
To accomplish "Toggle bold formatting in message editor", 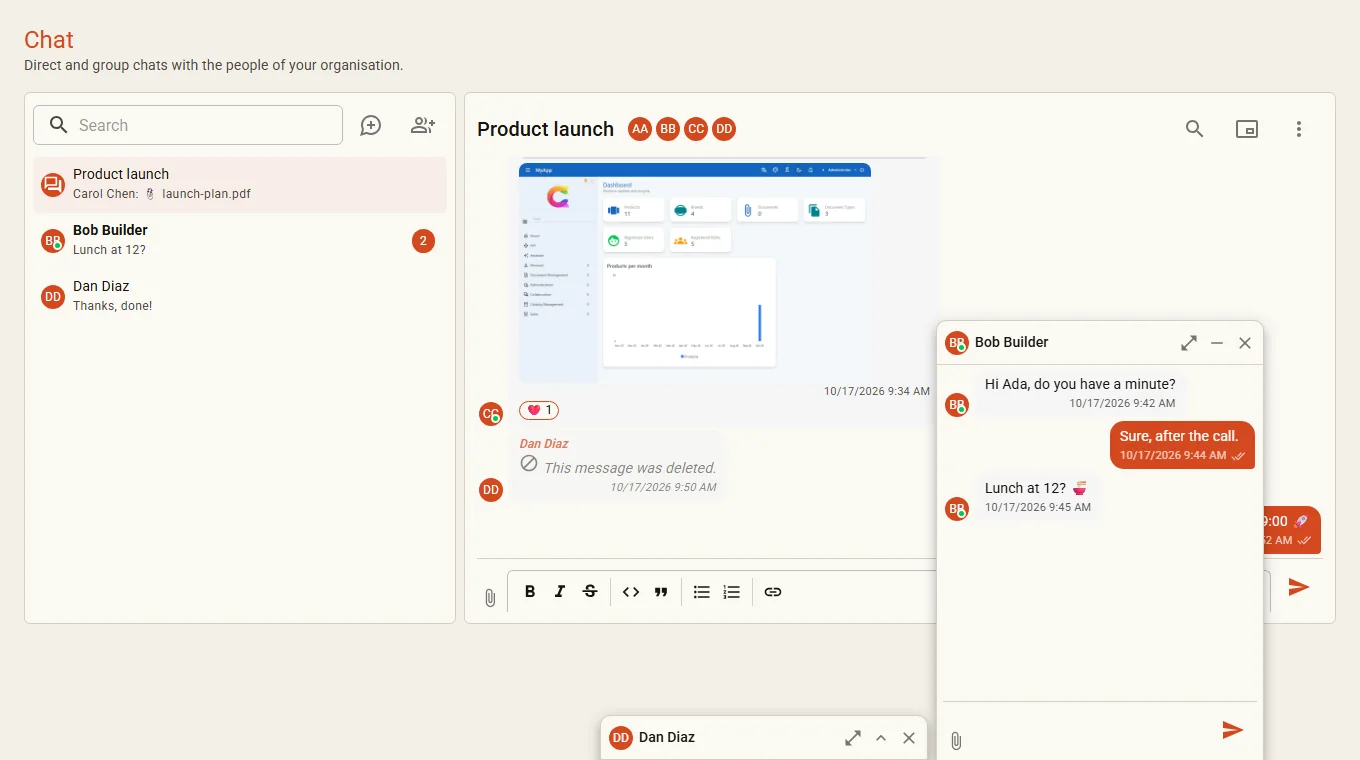I will click(530, 592).
